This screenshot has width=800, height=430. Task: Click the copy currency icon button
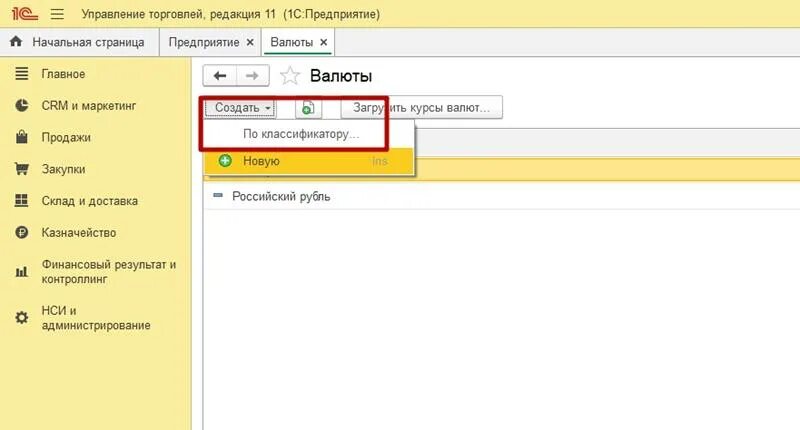pyautogui.click(x=308, y=108)
